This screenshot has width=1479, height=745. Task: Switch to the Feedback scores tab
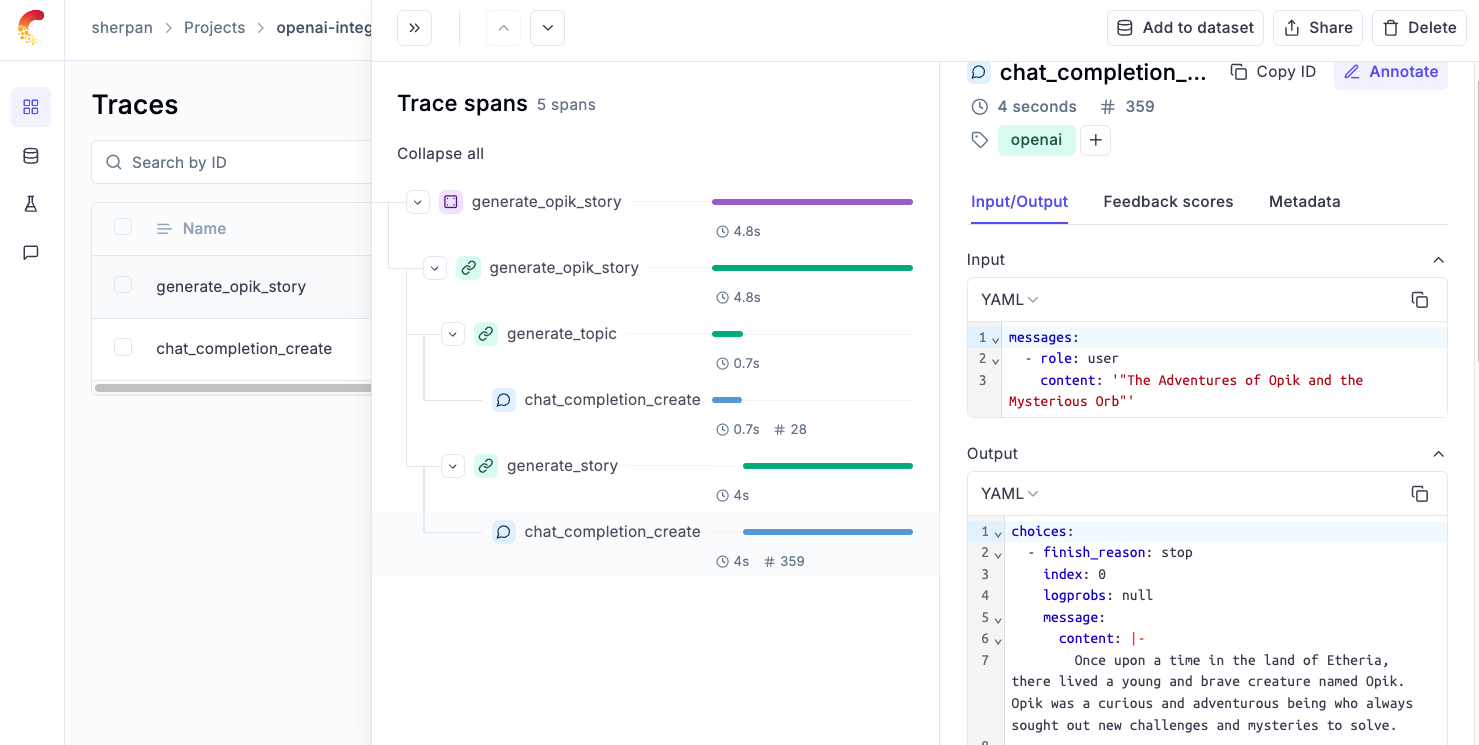[x=1168, y=201]
